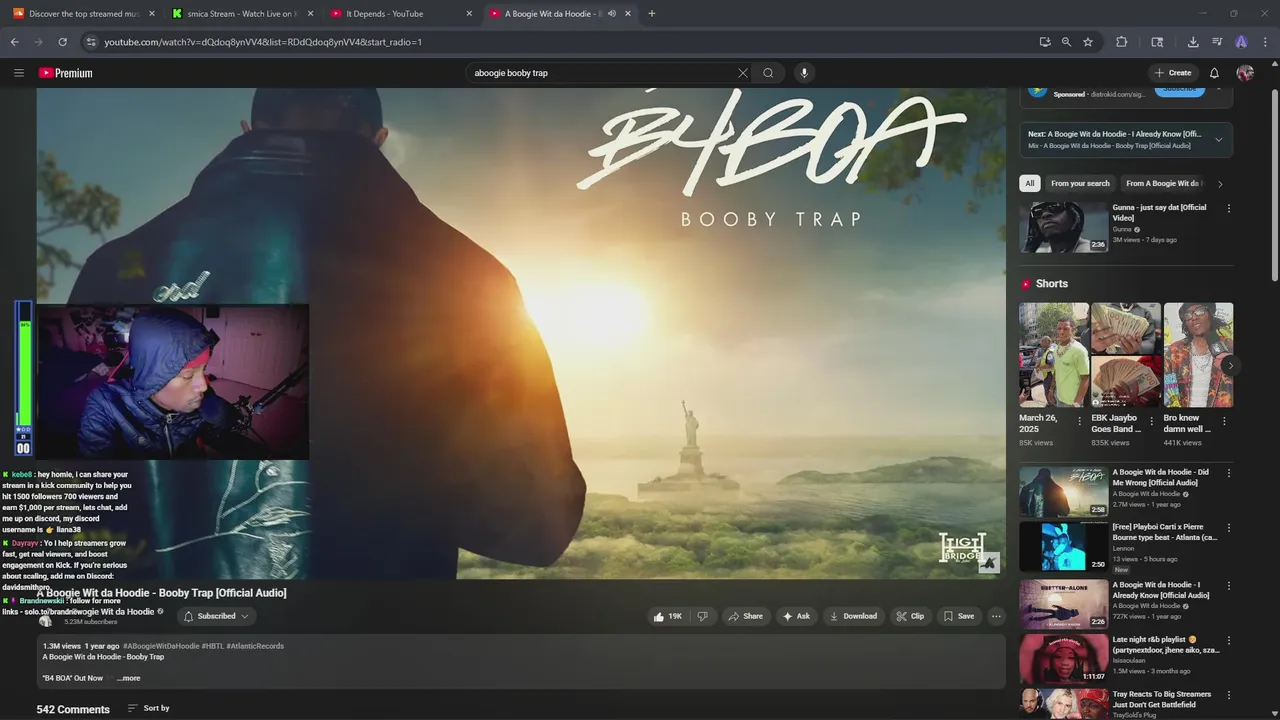Image resolution: width=1280 pixels, height=720 pixels.
Task: Click the Ask button
Action: [x=797, y=616]
